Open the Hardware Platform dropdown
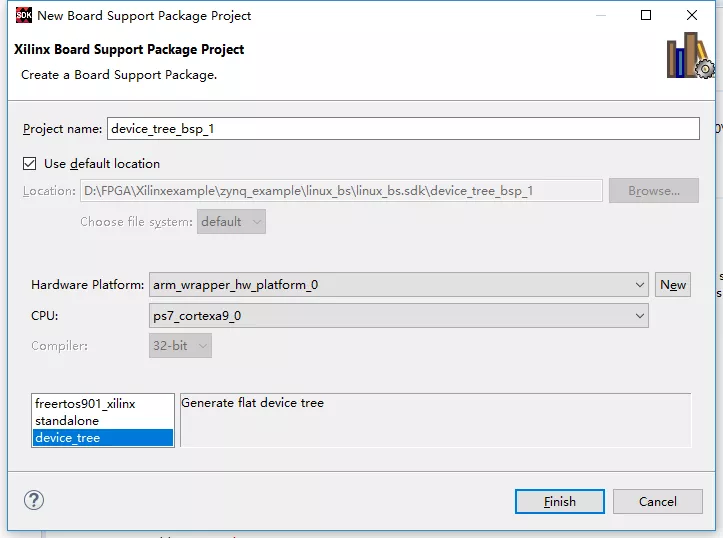 [399, 285]
